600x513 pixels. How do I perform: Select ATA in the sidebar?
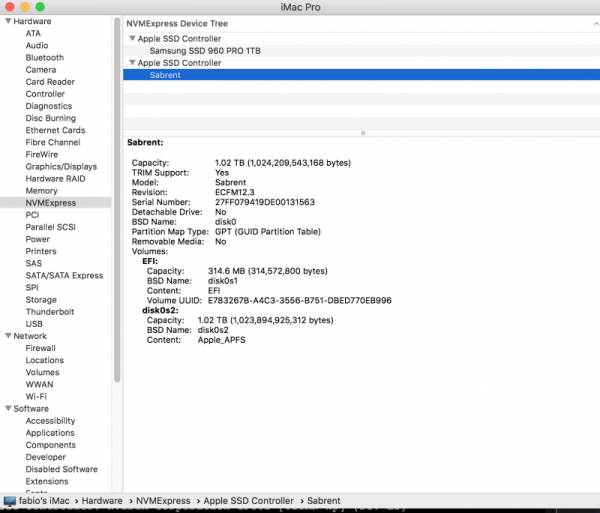coord(33,33)
